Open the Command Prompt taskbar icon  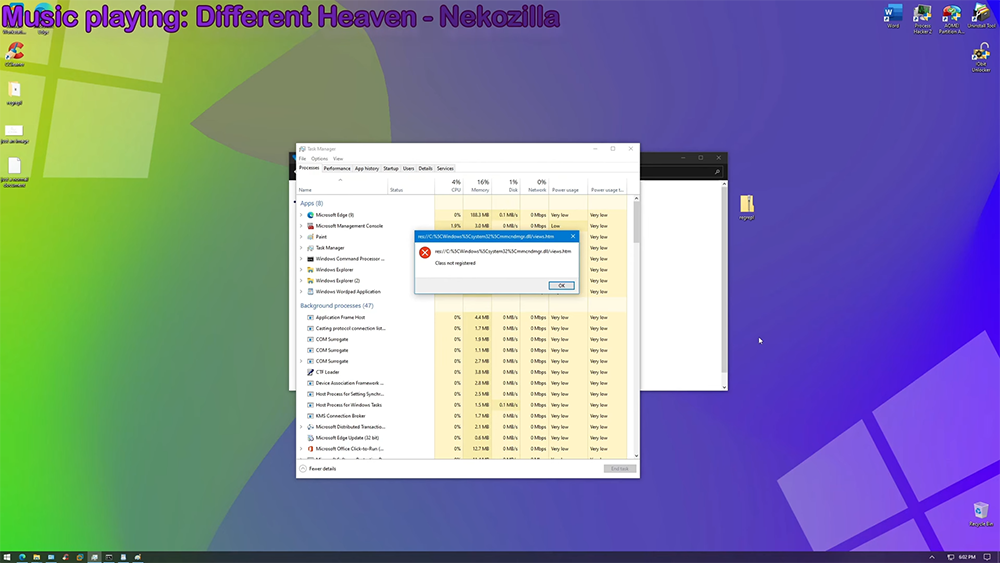109,557
